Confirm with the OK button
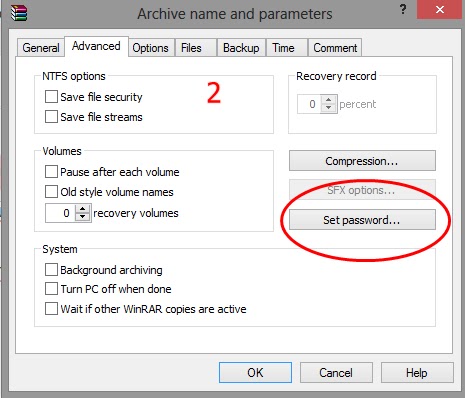 click(x=255, y=373)
